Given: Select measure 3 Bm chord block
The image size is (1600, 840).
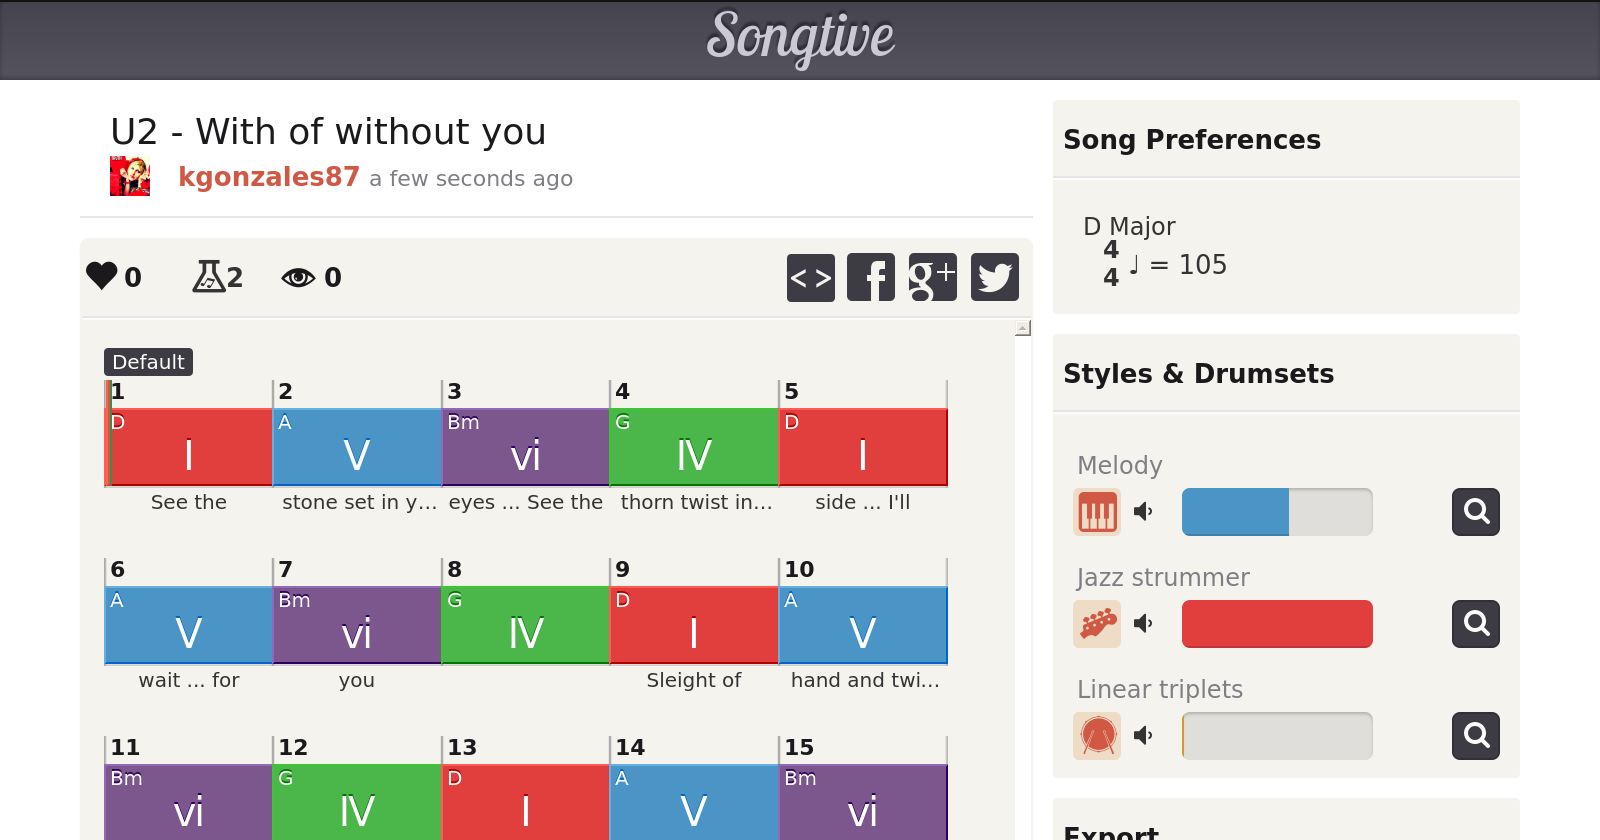Looking at the screenshot, I should coord(525,447).
